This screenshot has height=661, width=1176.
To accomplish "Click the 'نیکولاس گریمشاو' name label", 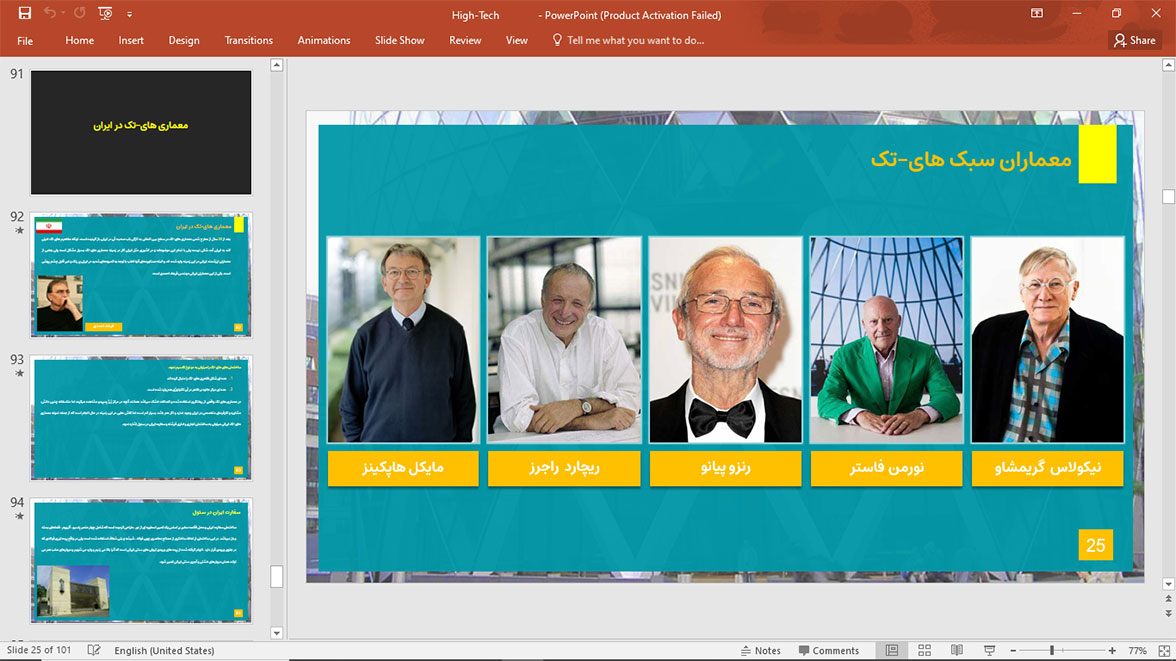I will click(1048, 468).
